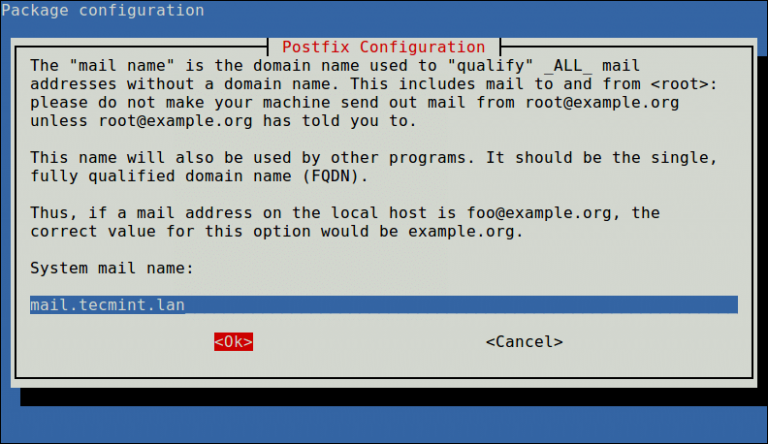The width and height of the screenshot is (768, 444).
Task: Click the _ALL_ word in first line
Action: point(568,66)
